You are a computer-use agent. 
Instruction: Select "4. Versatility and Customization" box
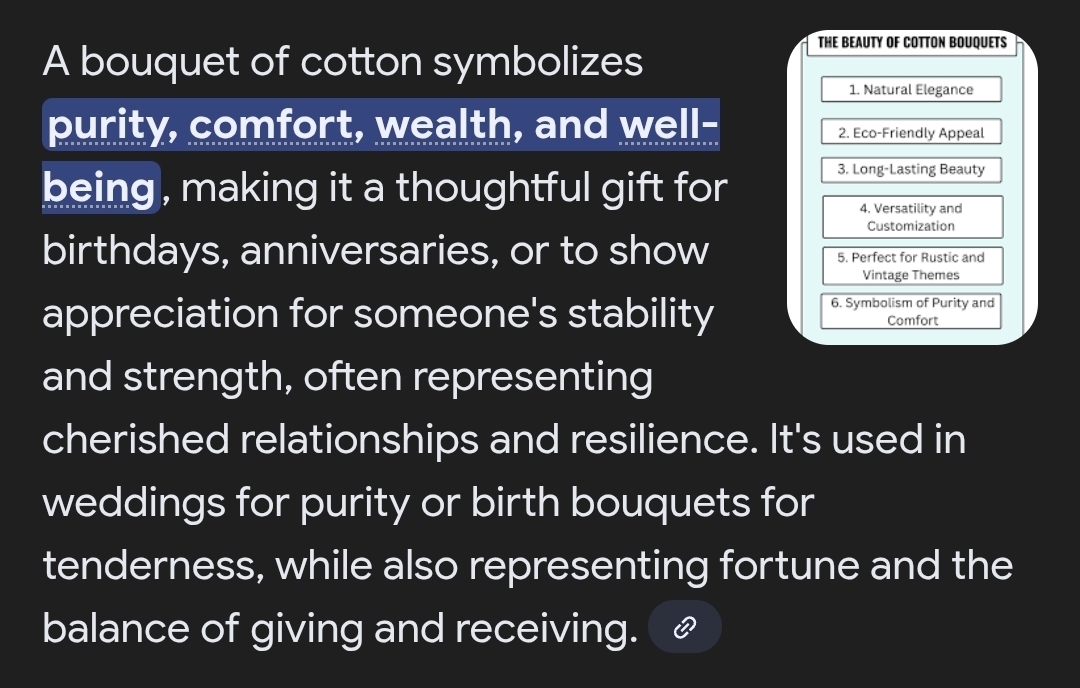(x=911, y=217)
